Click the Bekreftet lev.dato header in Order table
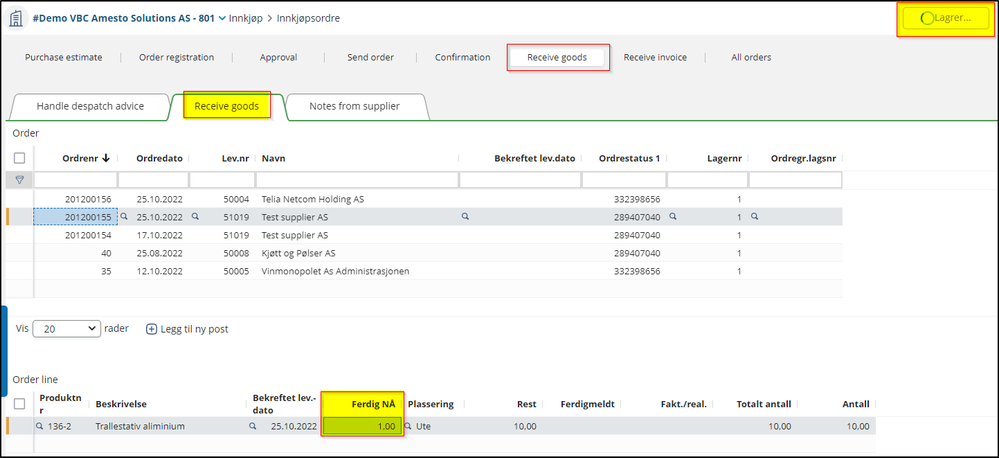The height and width of the screenshot is (458, 999). pyautogui.click(x=535, y=159)
